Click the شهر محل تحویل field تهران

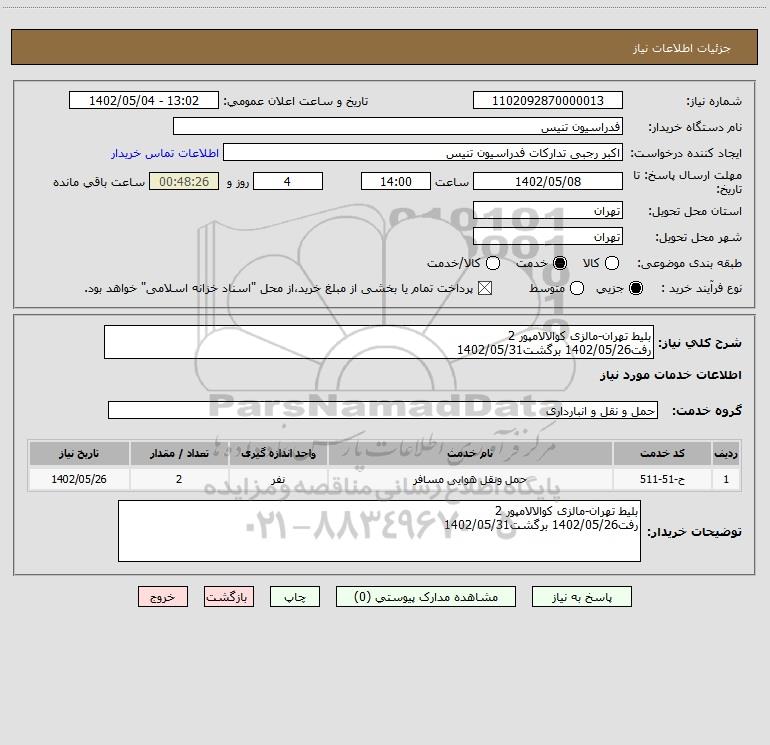(548, 236)
